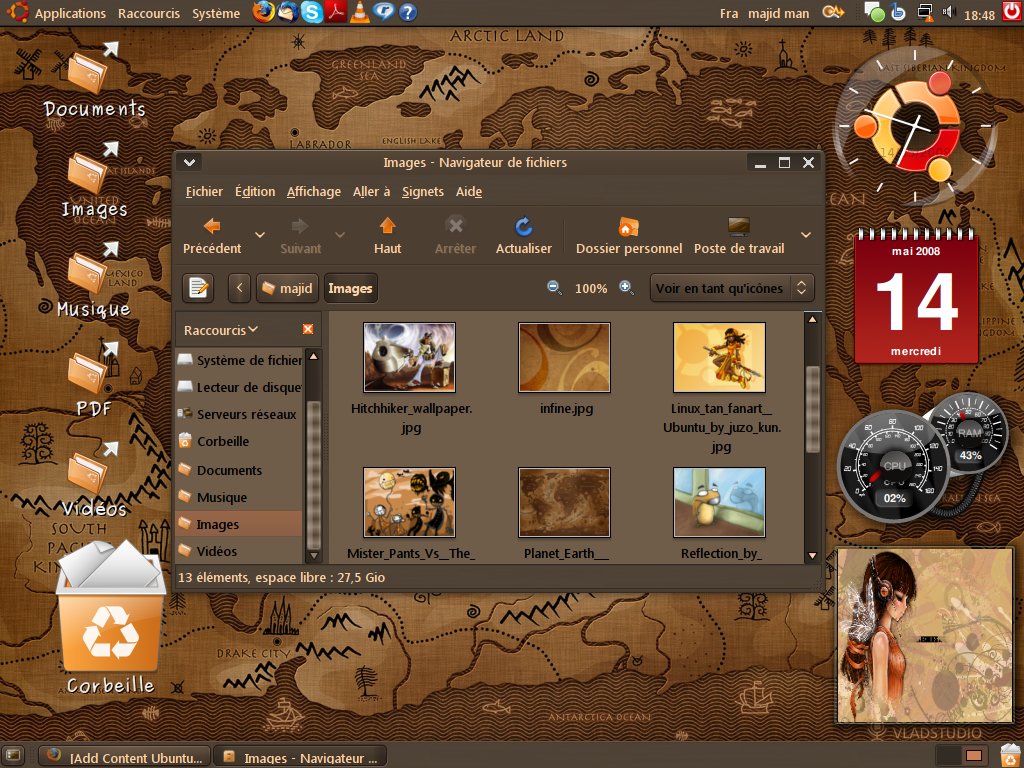Select 'Serveurs réseaux' in sidebar

(240, 414)
